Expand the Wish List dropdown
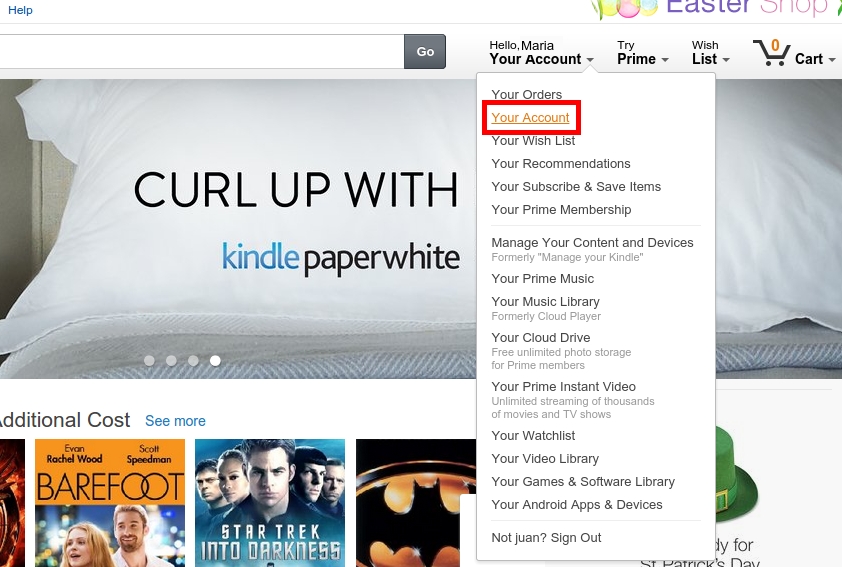 [x=710, y=53]
